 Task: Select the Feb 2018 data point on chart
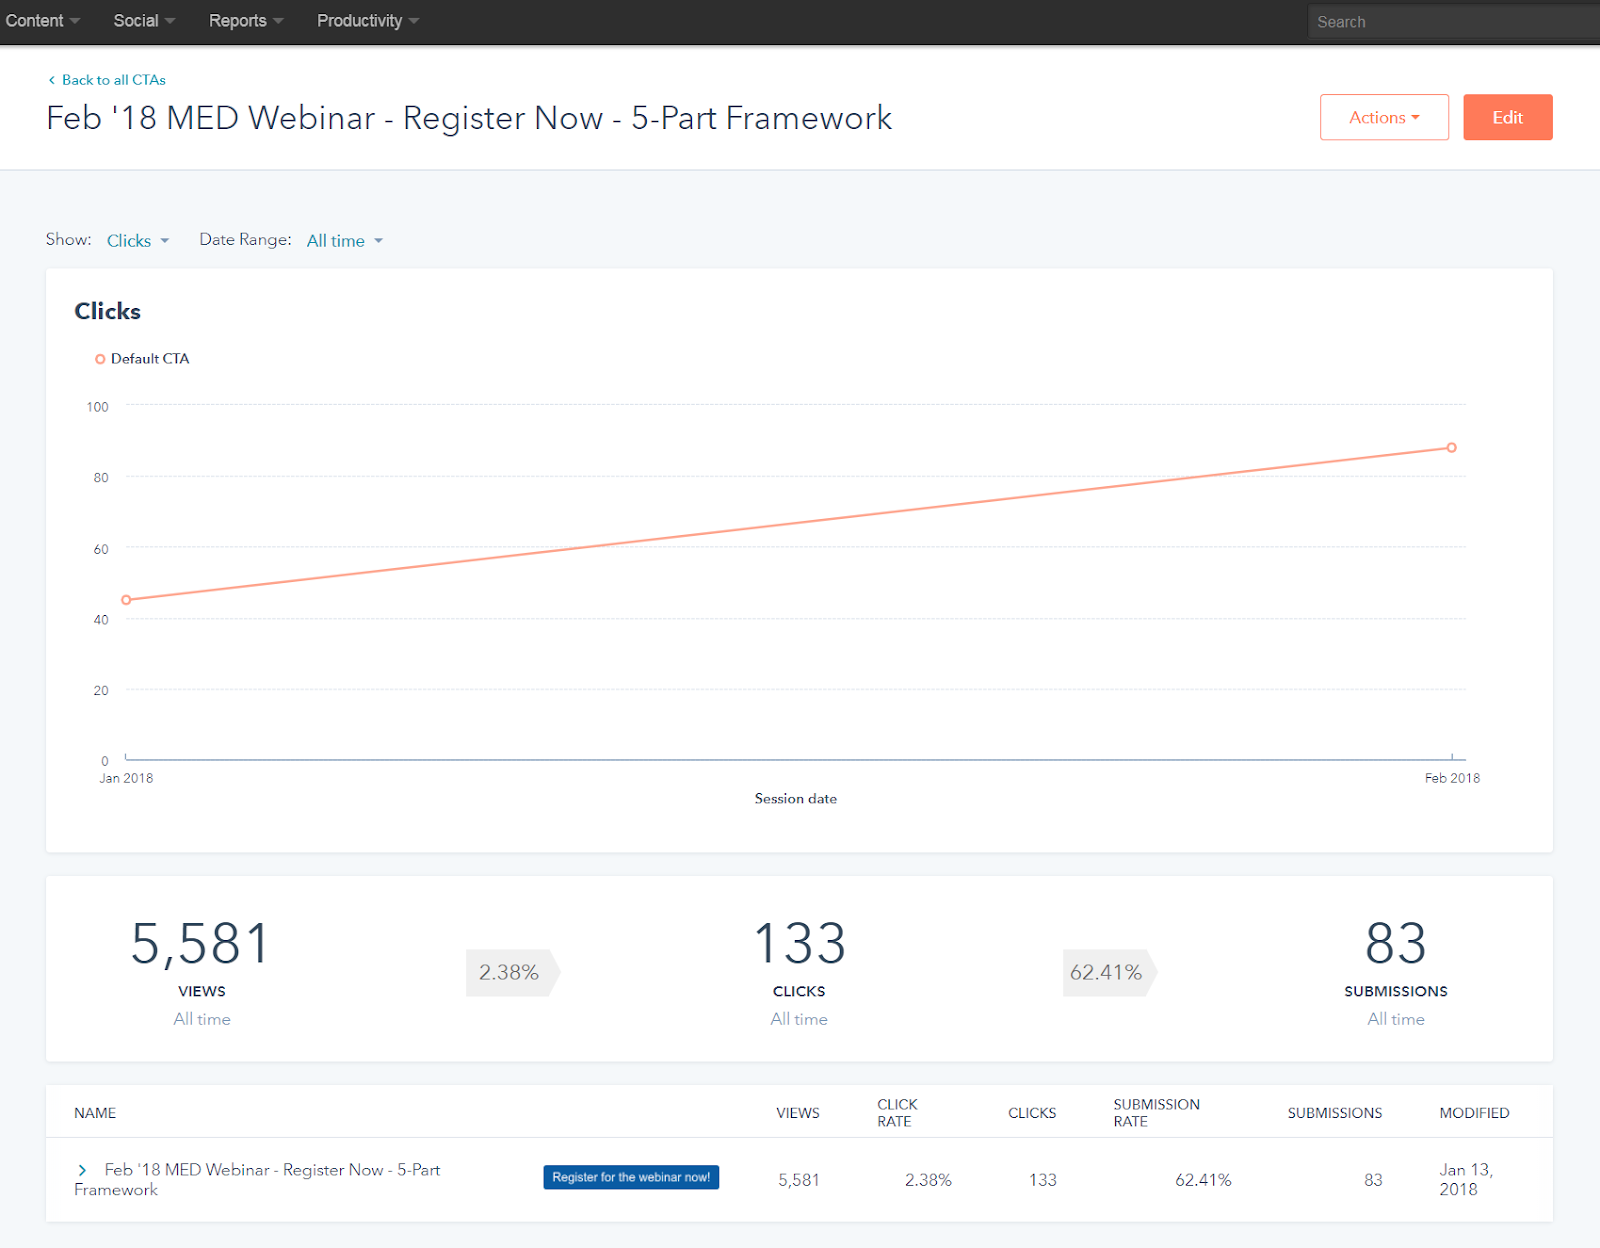coord(1451,448)
